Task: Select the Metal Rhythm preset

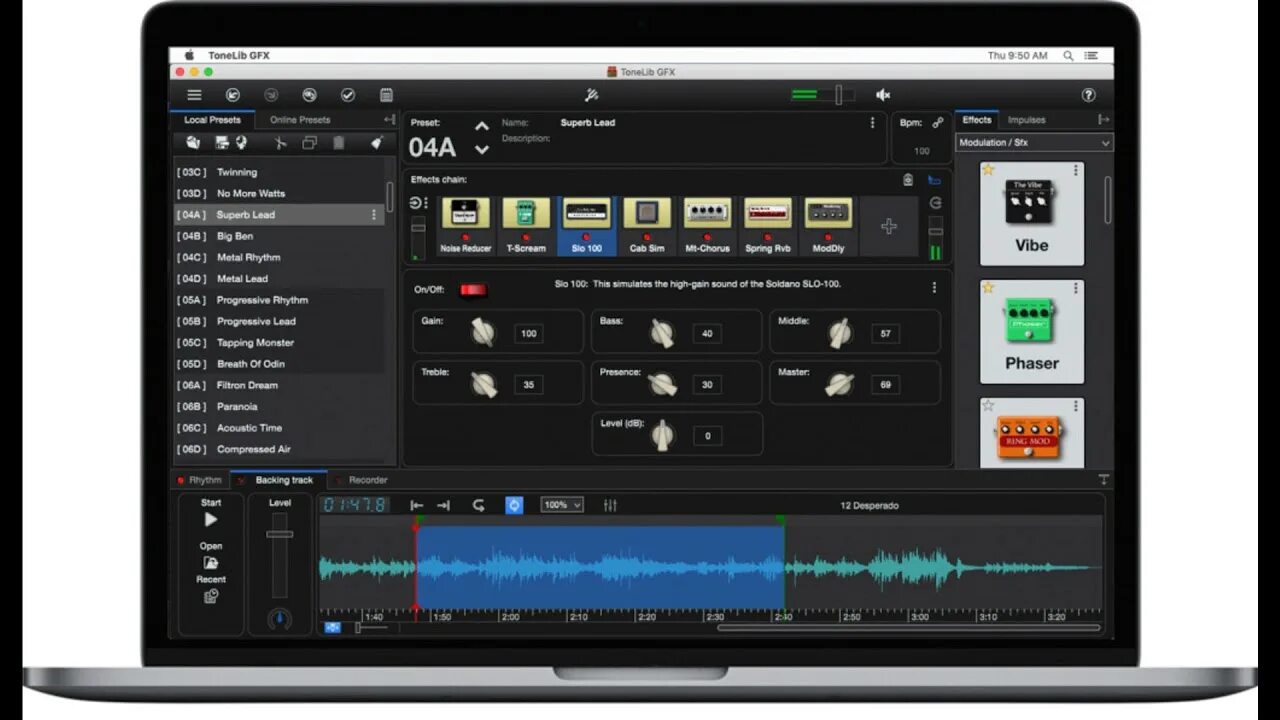Action: [x=278, y=258]
